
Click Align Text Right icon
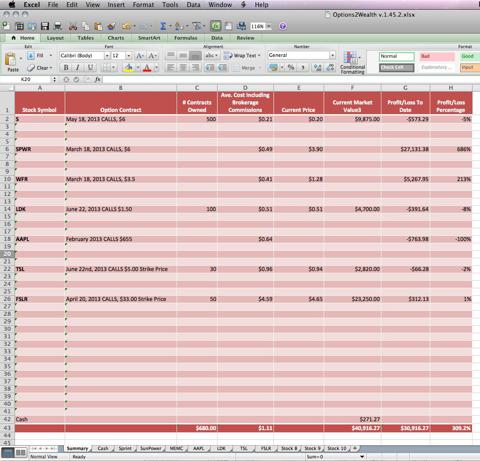click(x=195, y=68)
